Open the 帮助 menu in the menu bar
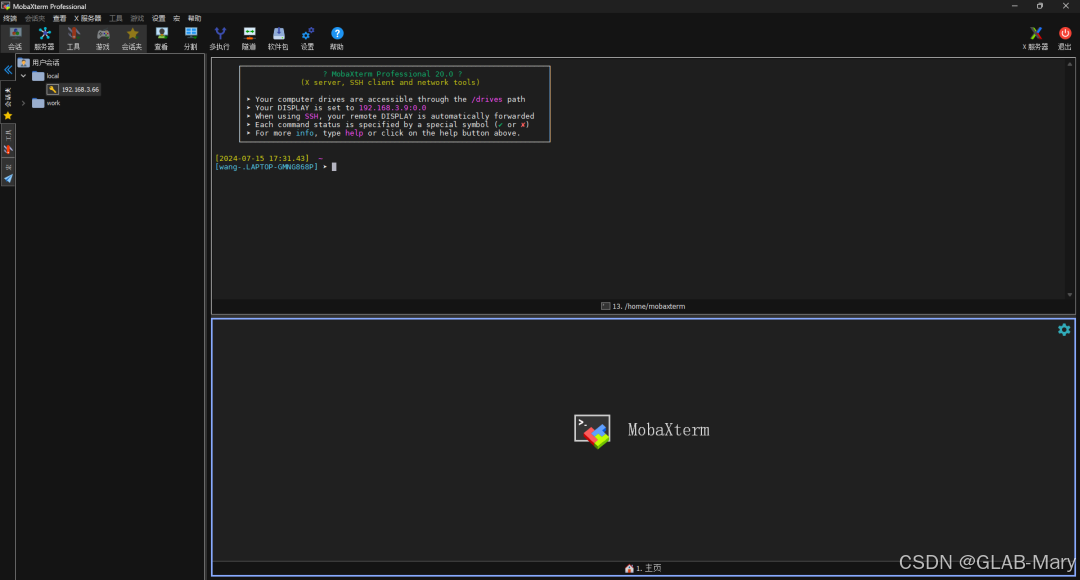 click(x=195, y=19)
